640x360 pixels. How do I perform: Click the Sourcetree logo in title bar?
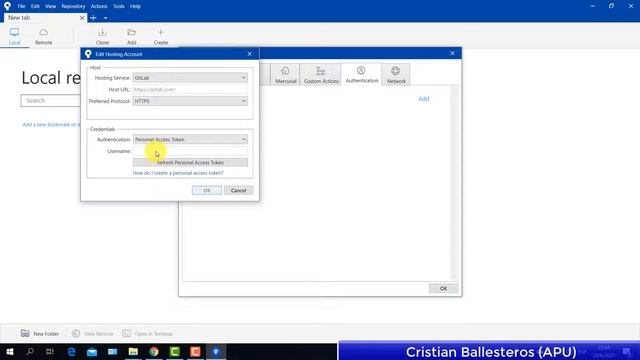(x=7, y=6)
